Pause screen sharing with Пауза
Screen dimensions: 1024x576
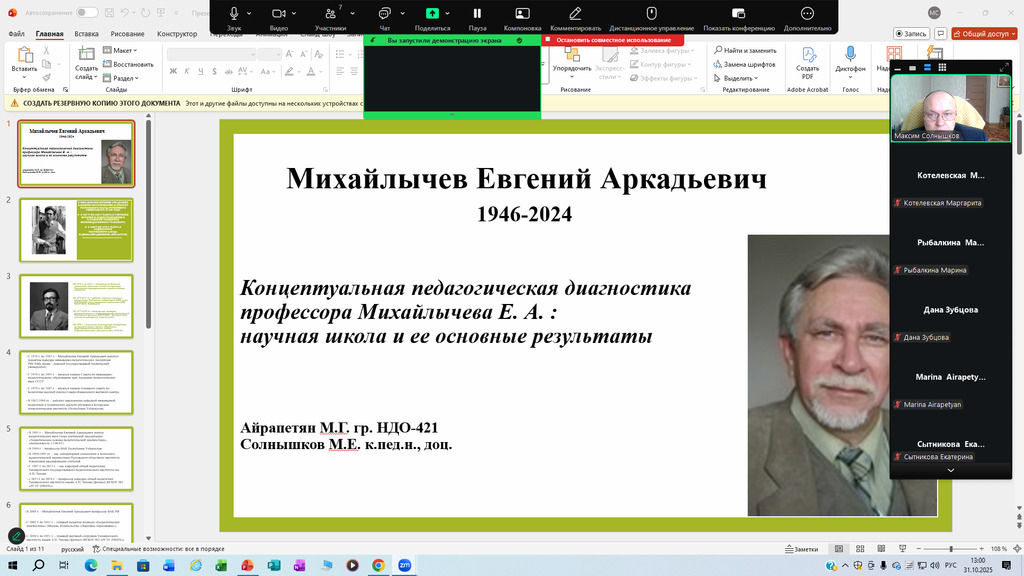[477, 14]
